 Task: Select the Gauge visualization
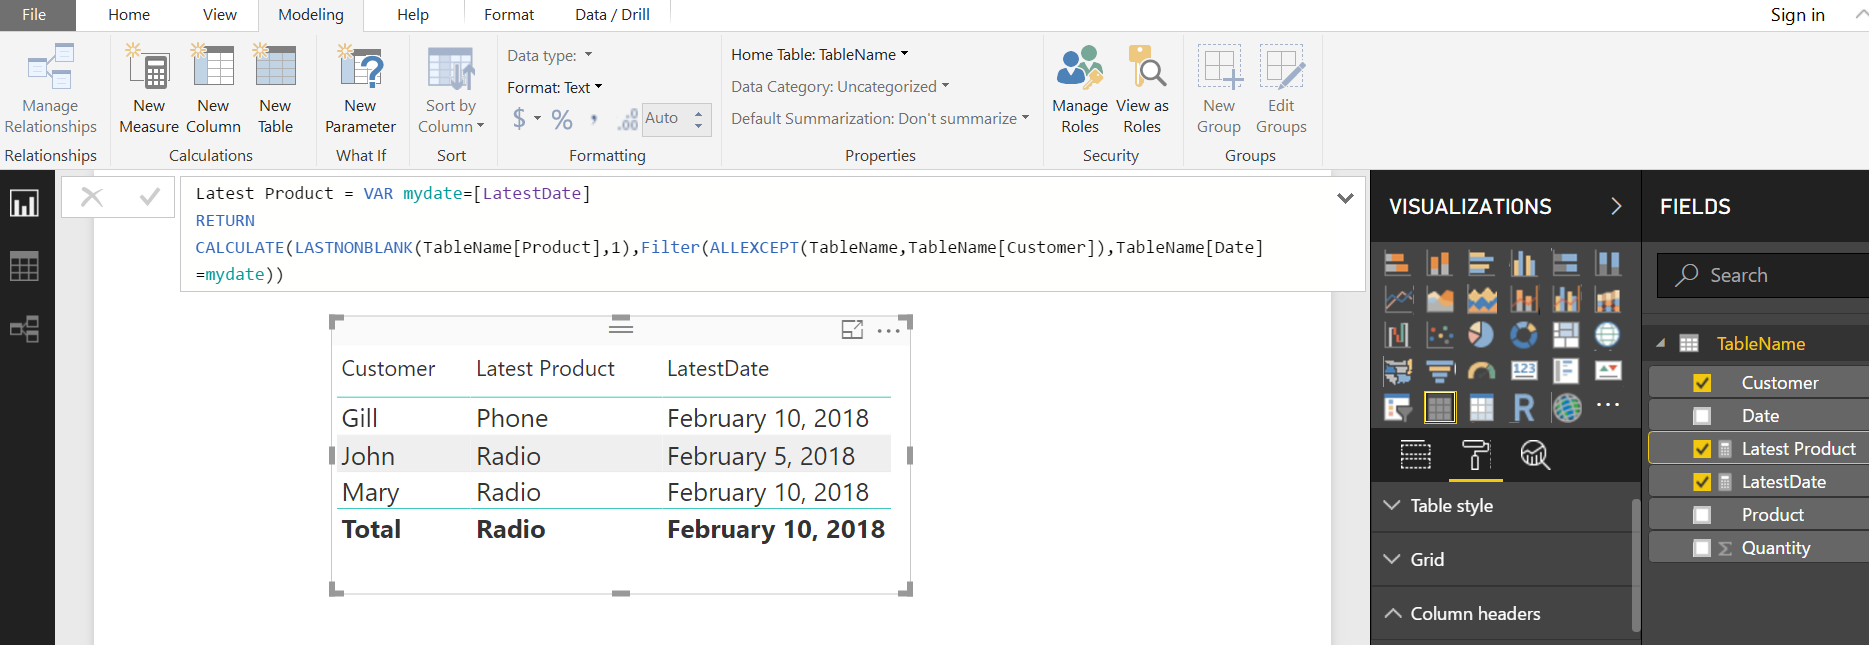coord(1481,371)
